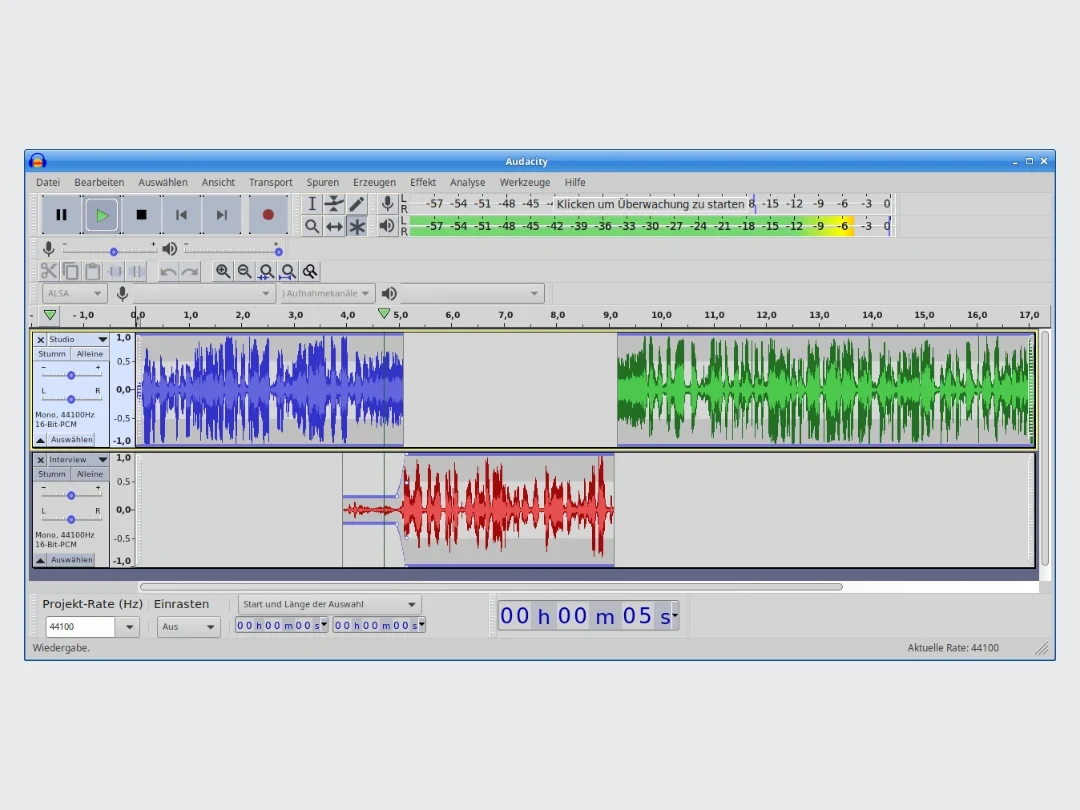The width and height of the screenshot is (1080, 810).
Task: Click the playback volume slider
Action: 233,249
